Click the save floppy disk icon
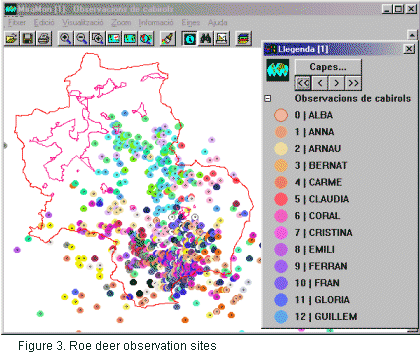The image size is (420, 360). point(28,39)
